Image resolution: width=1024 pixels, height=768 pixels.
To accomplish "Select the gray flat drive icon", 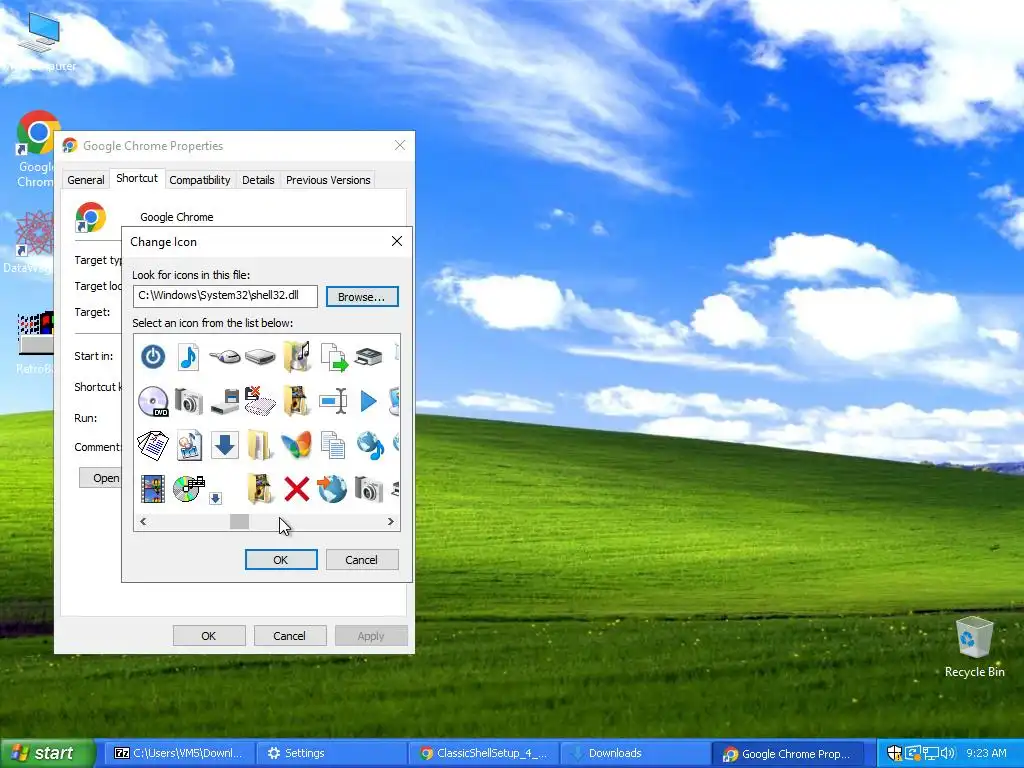I will point(260,357).
